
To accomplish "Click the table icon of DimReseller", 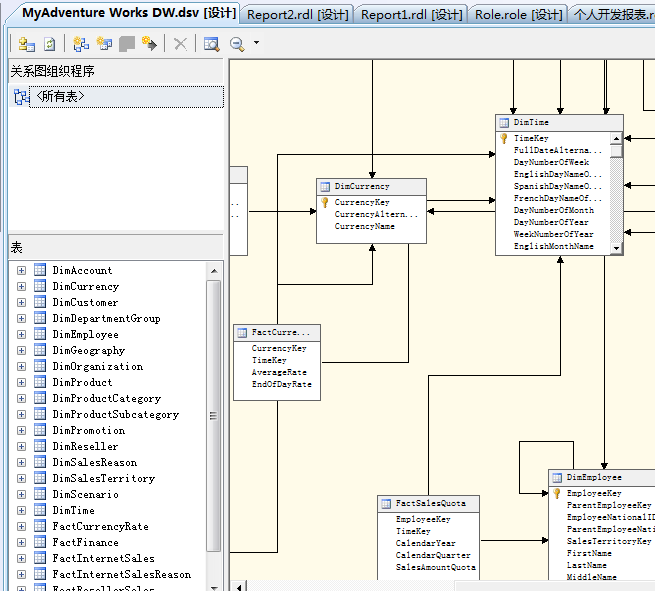I will (40, 446).
